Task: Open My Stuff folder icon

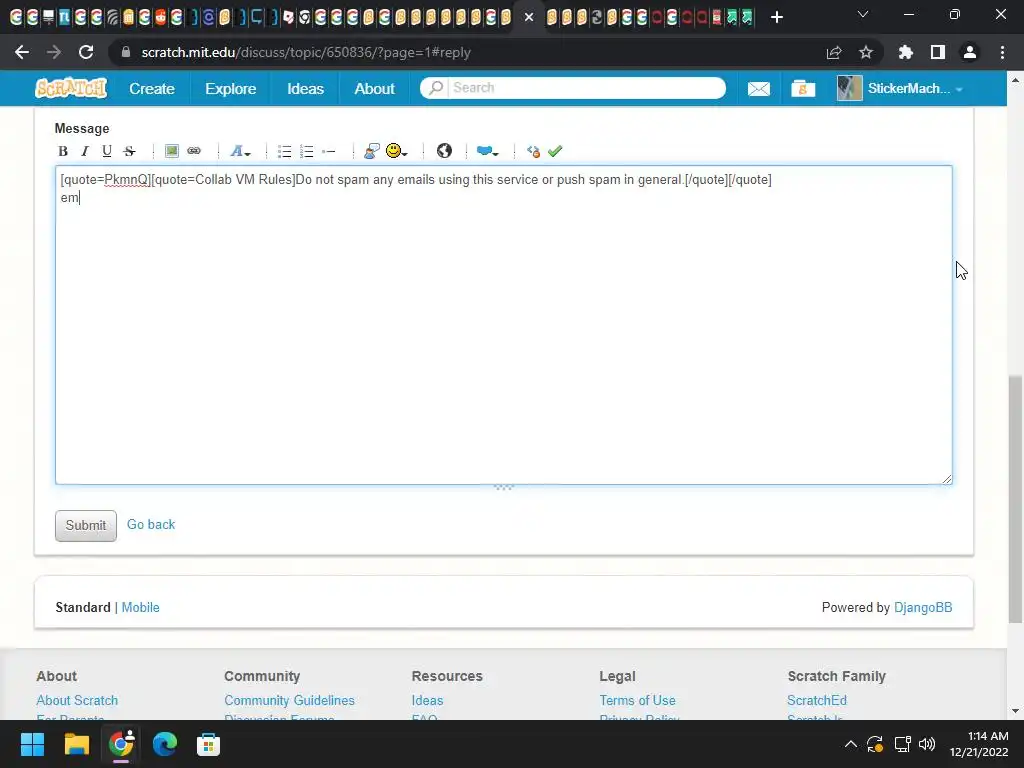Action: coord(803,88)
